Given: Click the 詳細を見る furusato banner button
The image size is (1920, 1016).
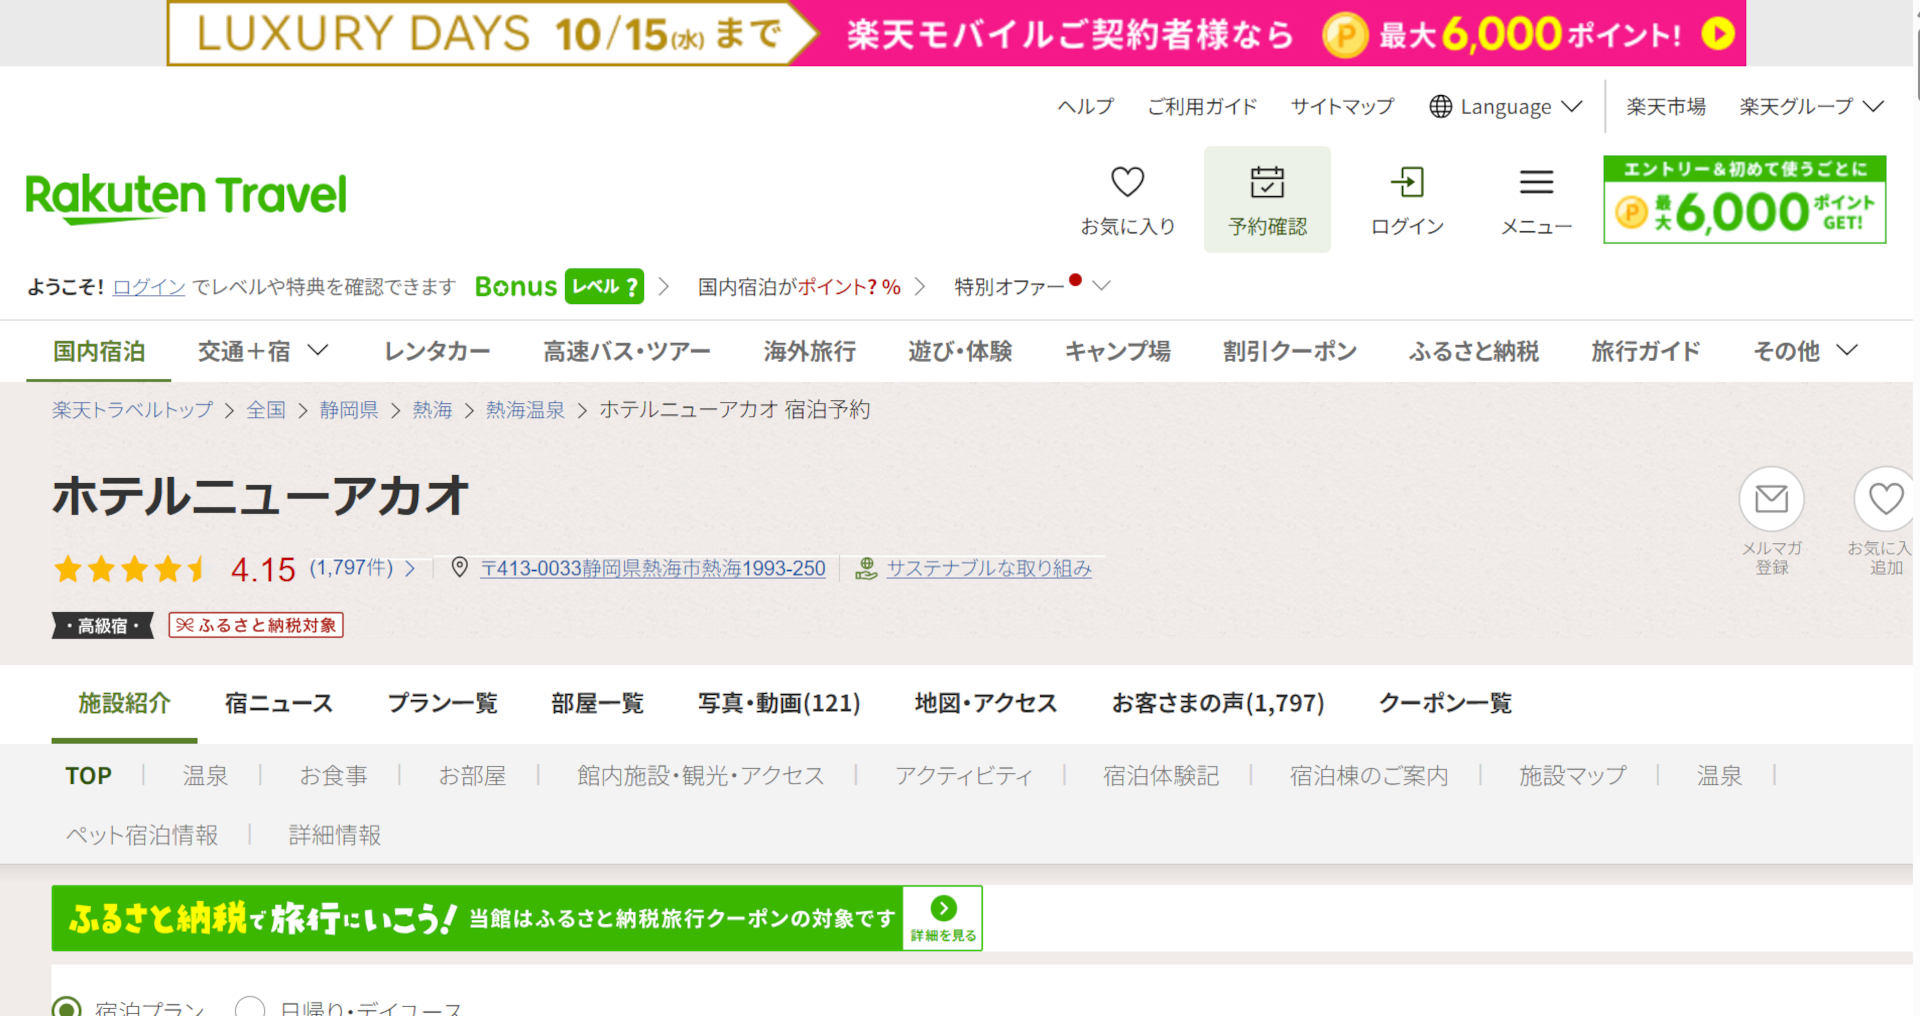Looking at the screenshot, I should pyautogui.click(x=941, y=917).
